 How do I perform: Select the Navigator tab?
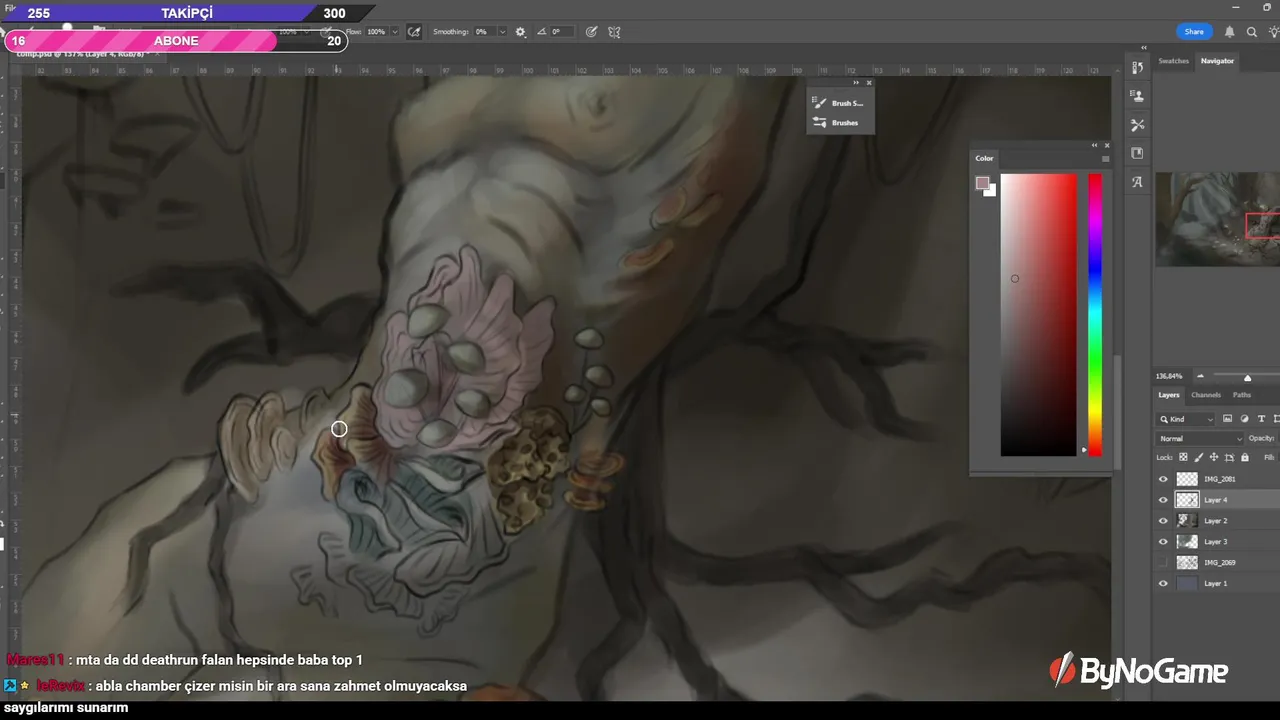(1217, 61)
